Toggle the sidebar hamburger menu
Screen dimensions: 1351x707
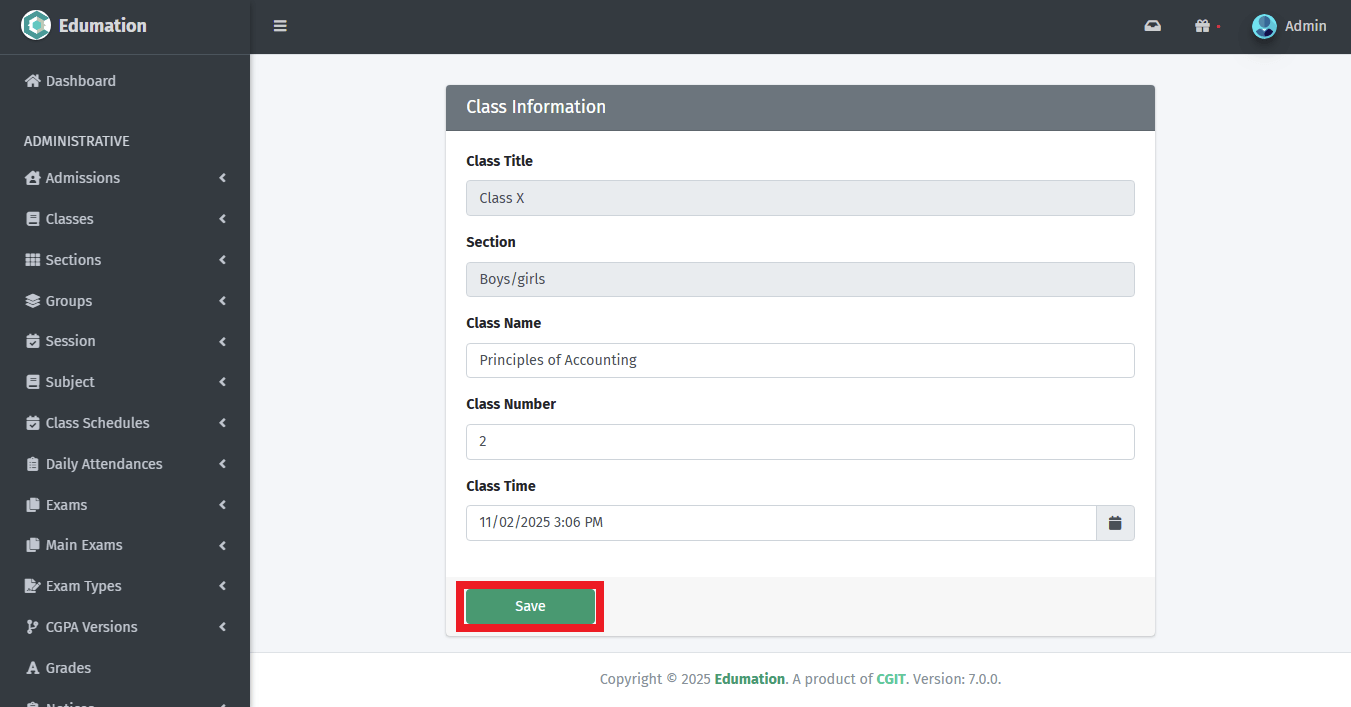pyautogui.click(x=280, y=26)
